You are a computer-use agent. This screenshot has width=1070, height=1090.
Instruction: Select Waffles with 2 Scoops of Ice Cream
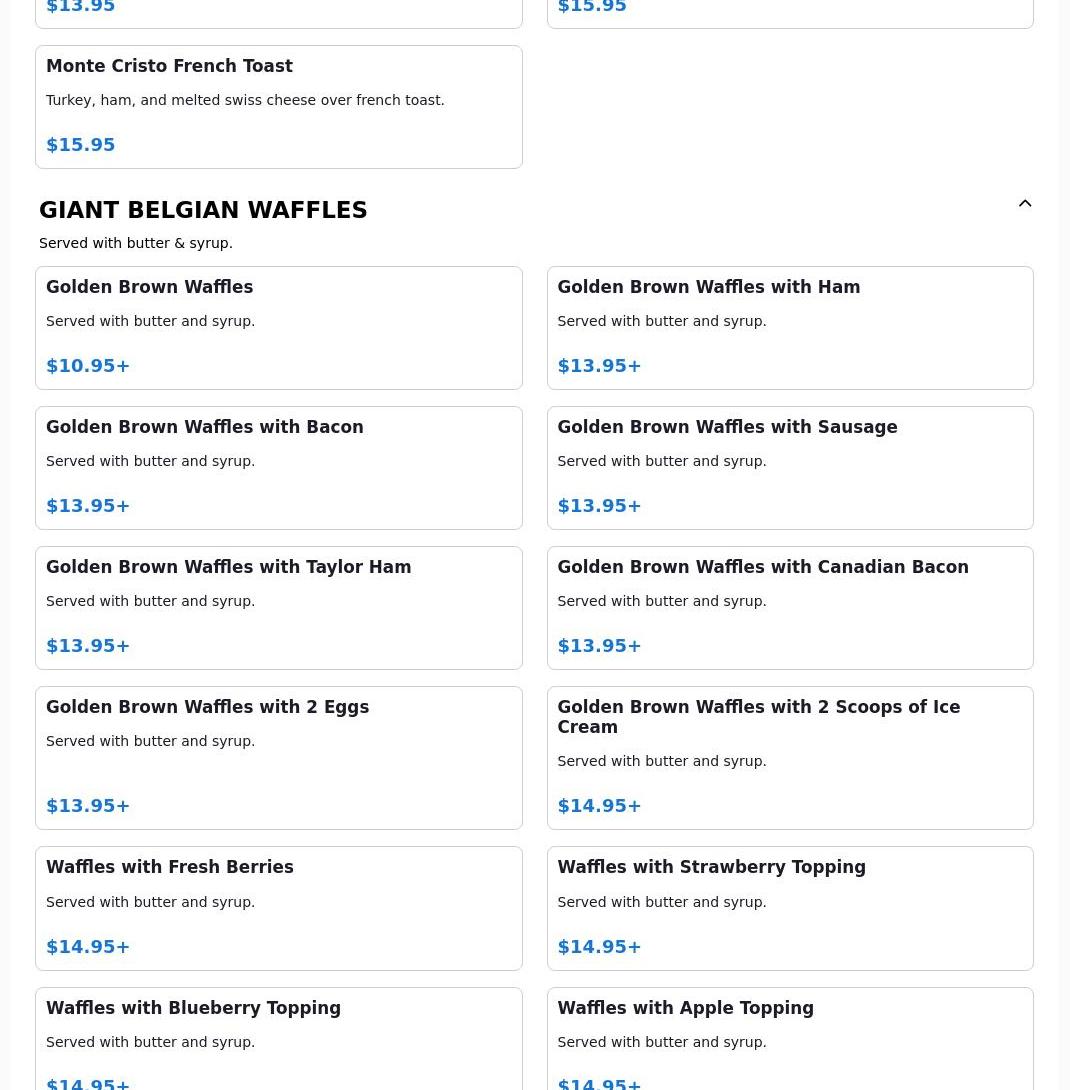[x=790, y=758]
